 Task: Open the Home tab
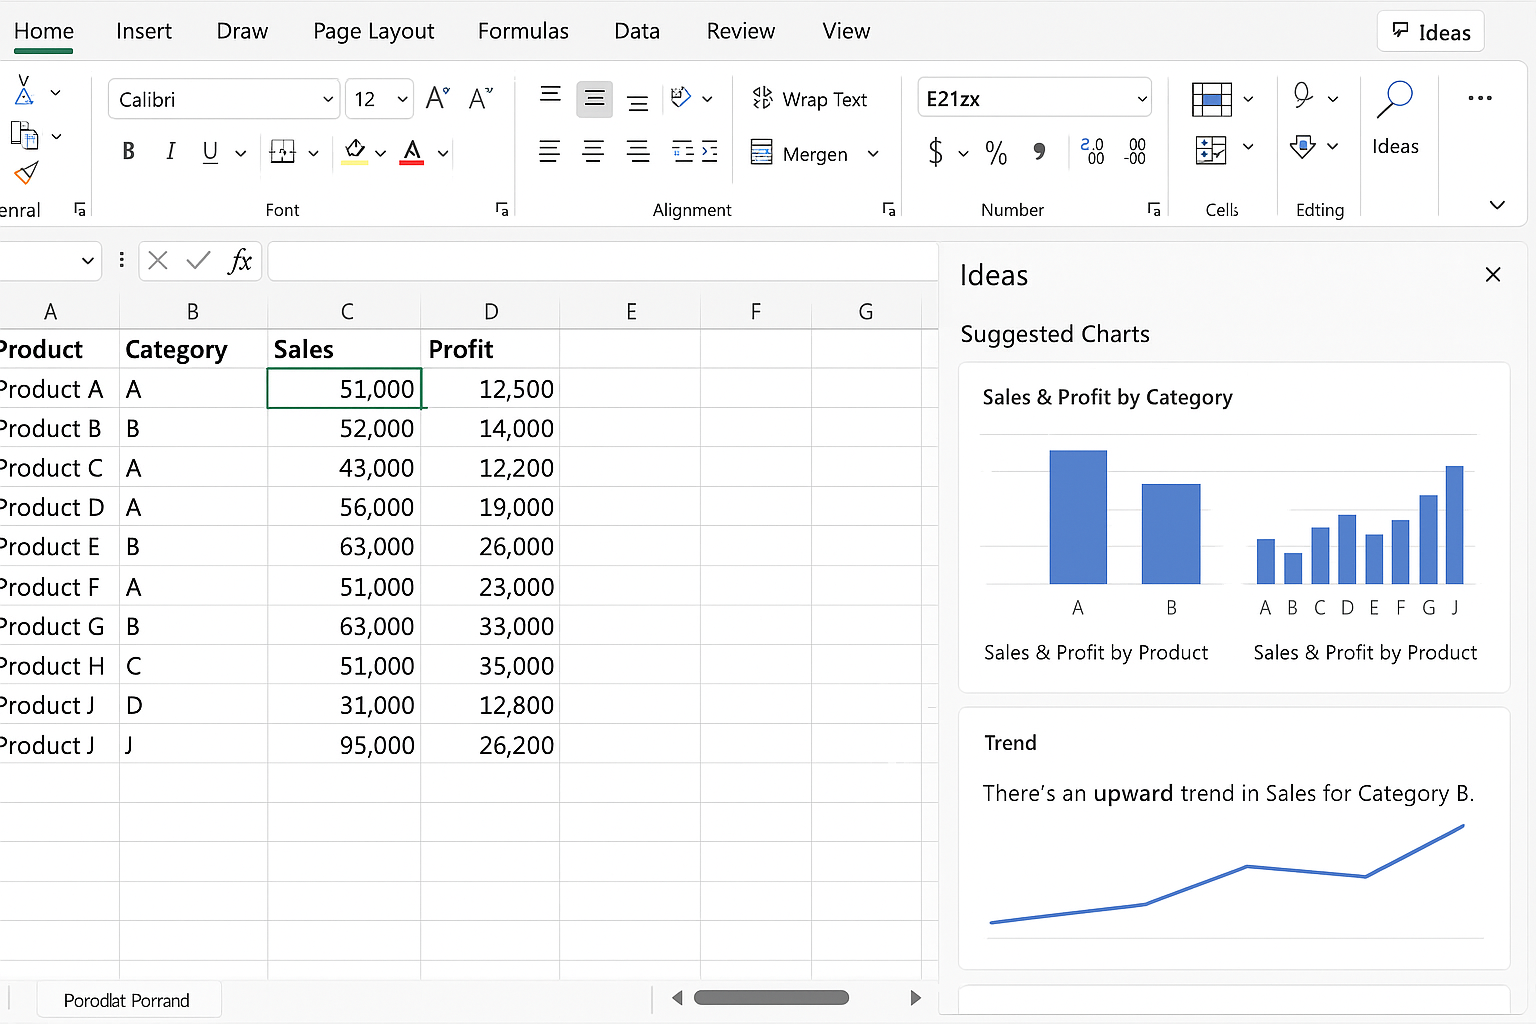coord(44,31)
